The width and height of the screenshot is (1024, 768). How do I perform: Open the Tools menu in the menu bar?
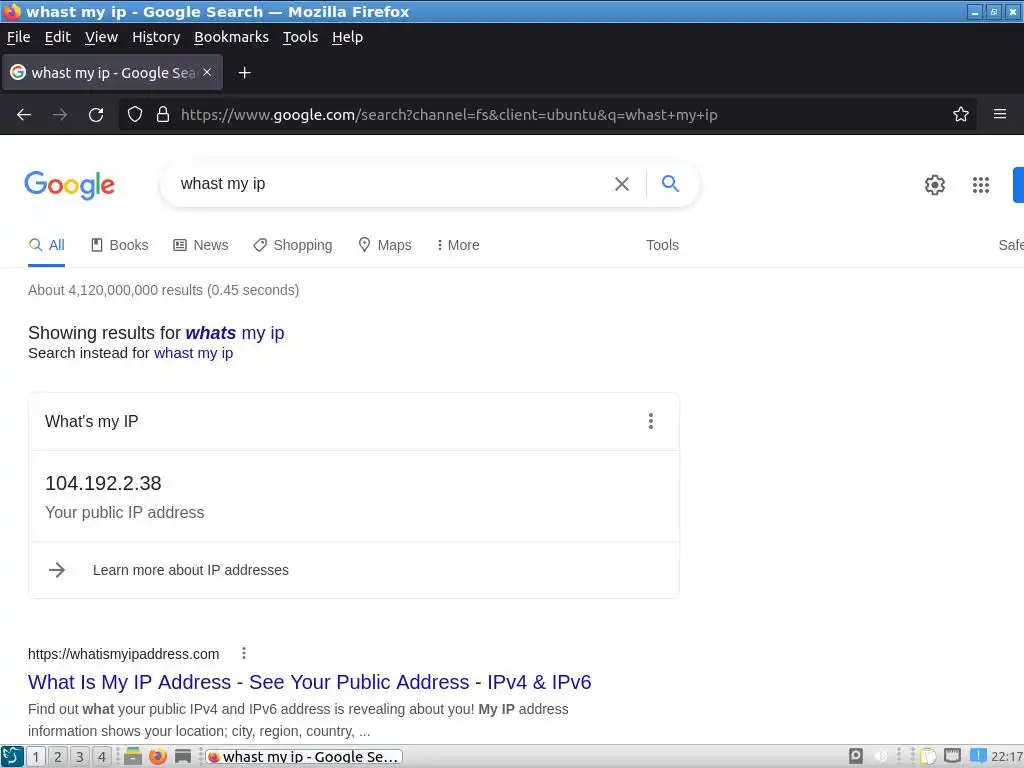point(300,37)
